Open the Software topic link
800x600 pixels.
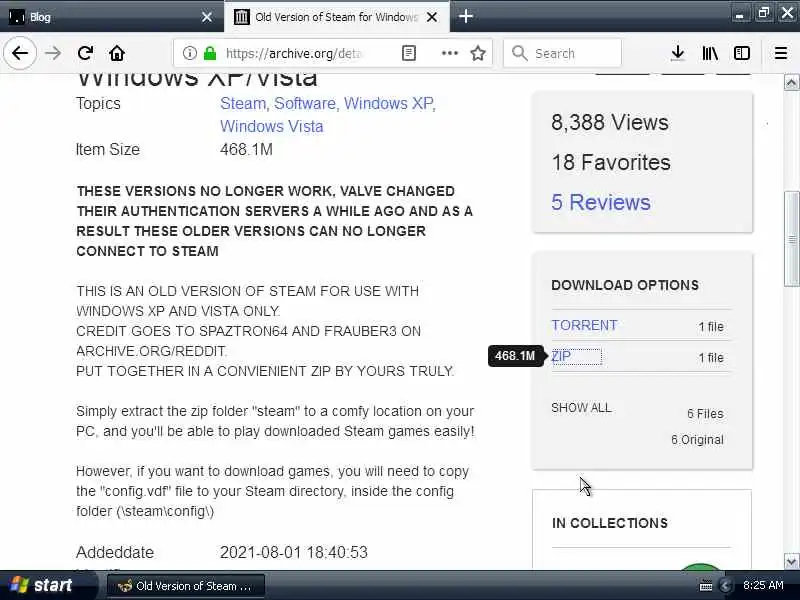click(305, 104)
